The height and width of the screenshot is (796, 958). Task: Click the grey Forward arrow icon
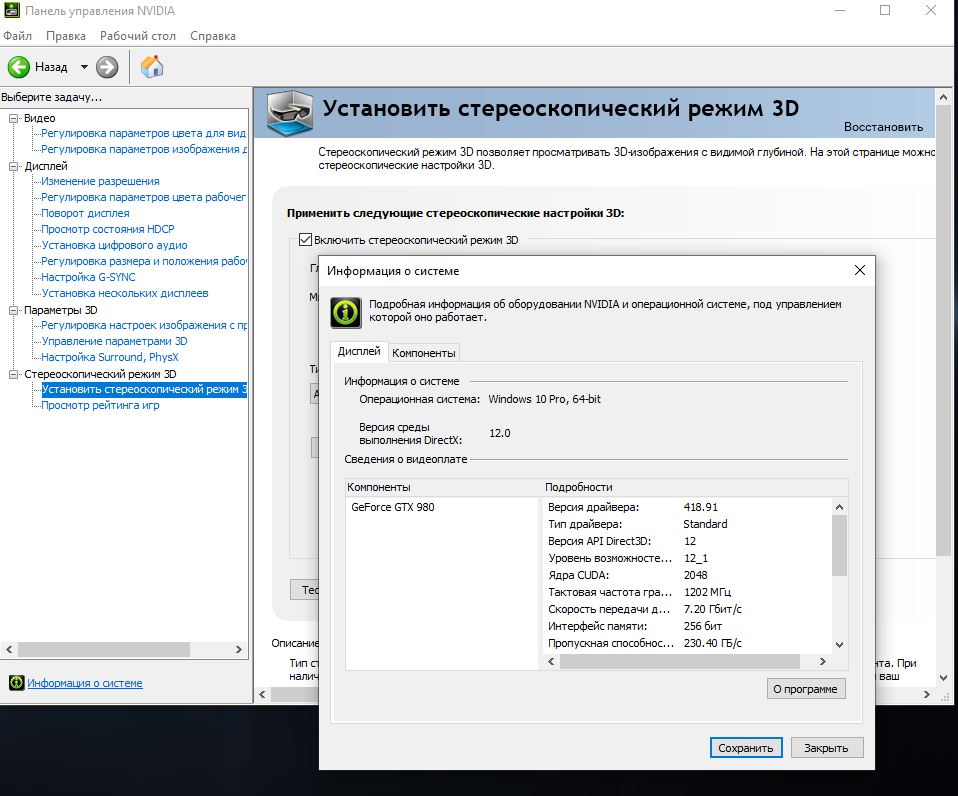[107, 67]
